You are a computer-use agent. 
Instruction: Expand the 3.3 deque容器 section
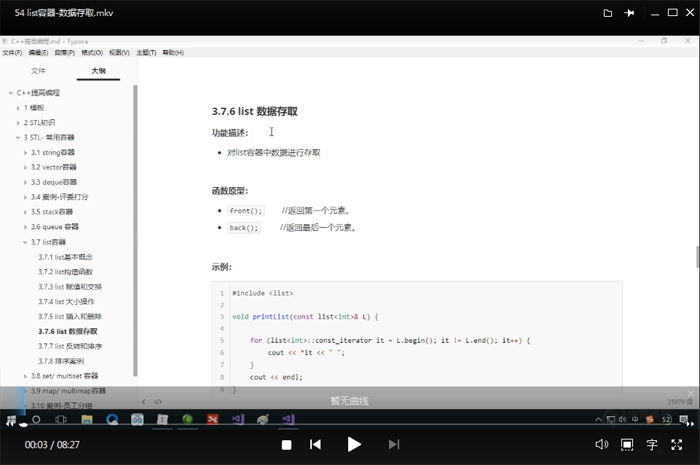coord(25,182)
